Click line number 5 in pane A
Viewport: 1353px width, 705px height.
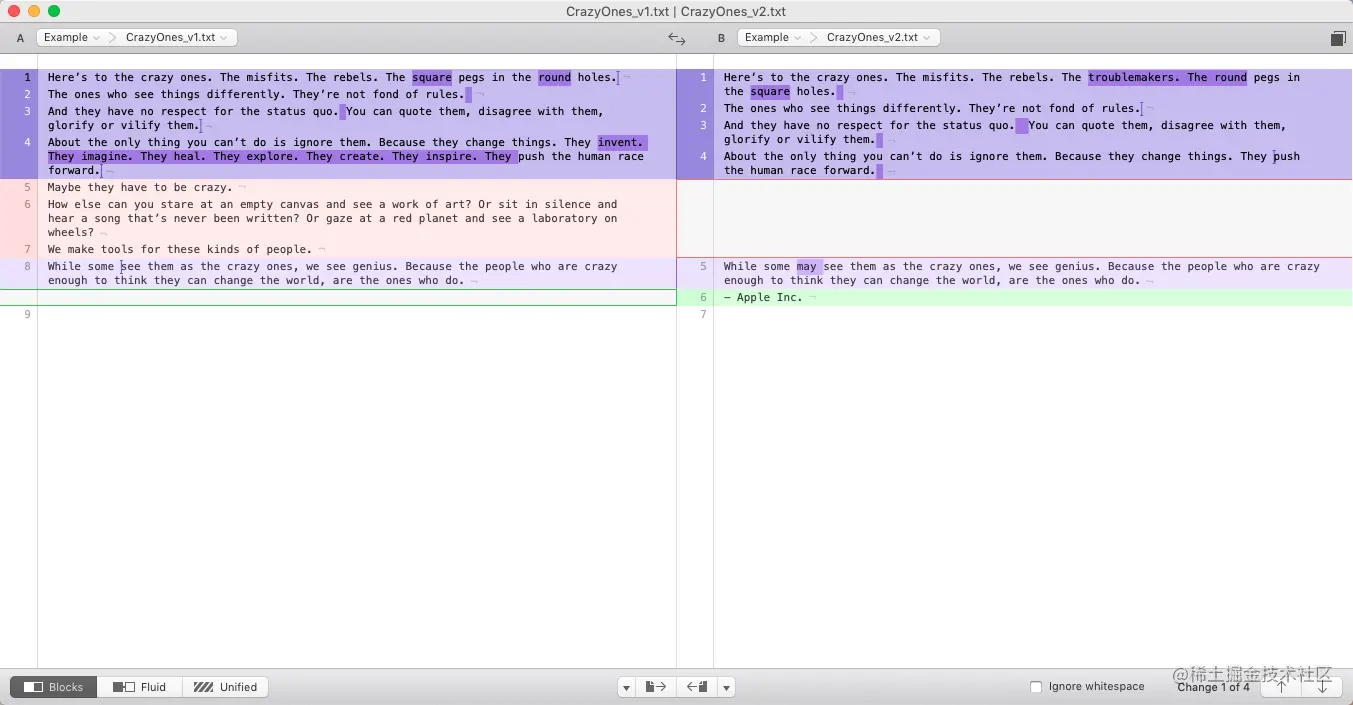coord(27,188)
